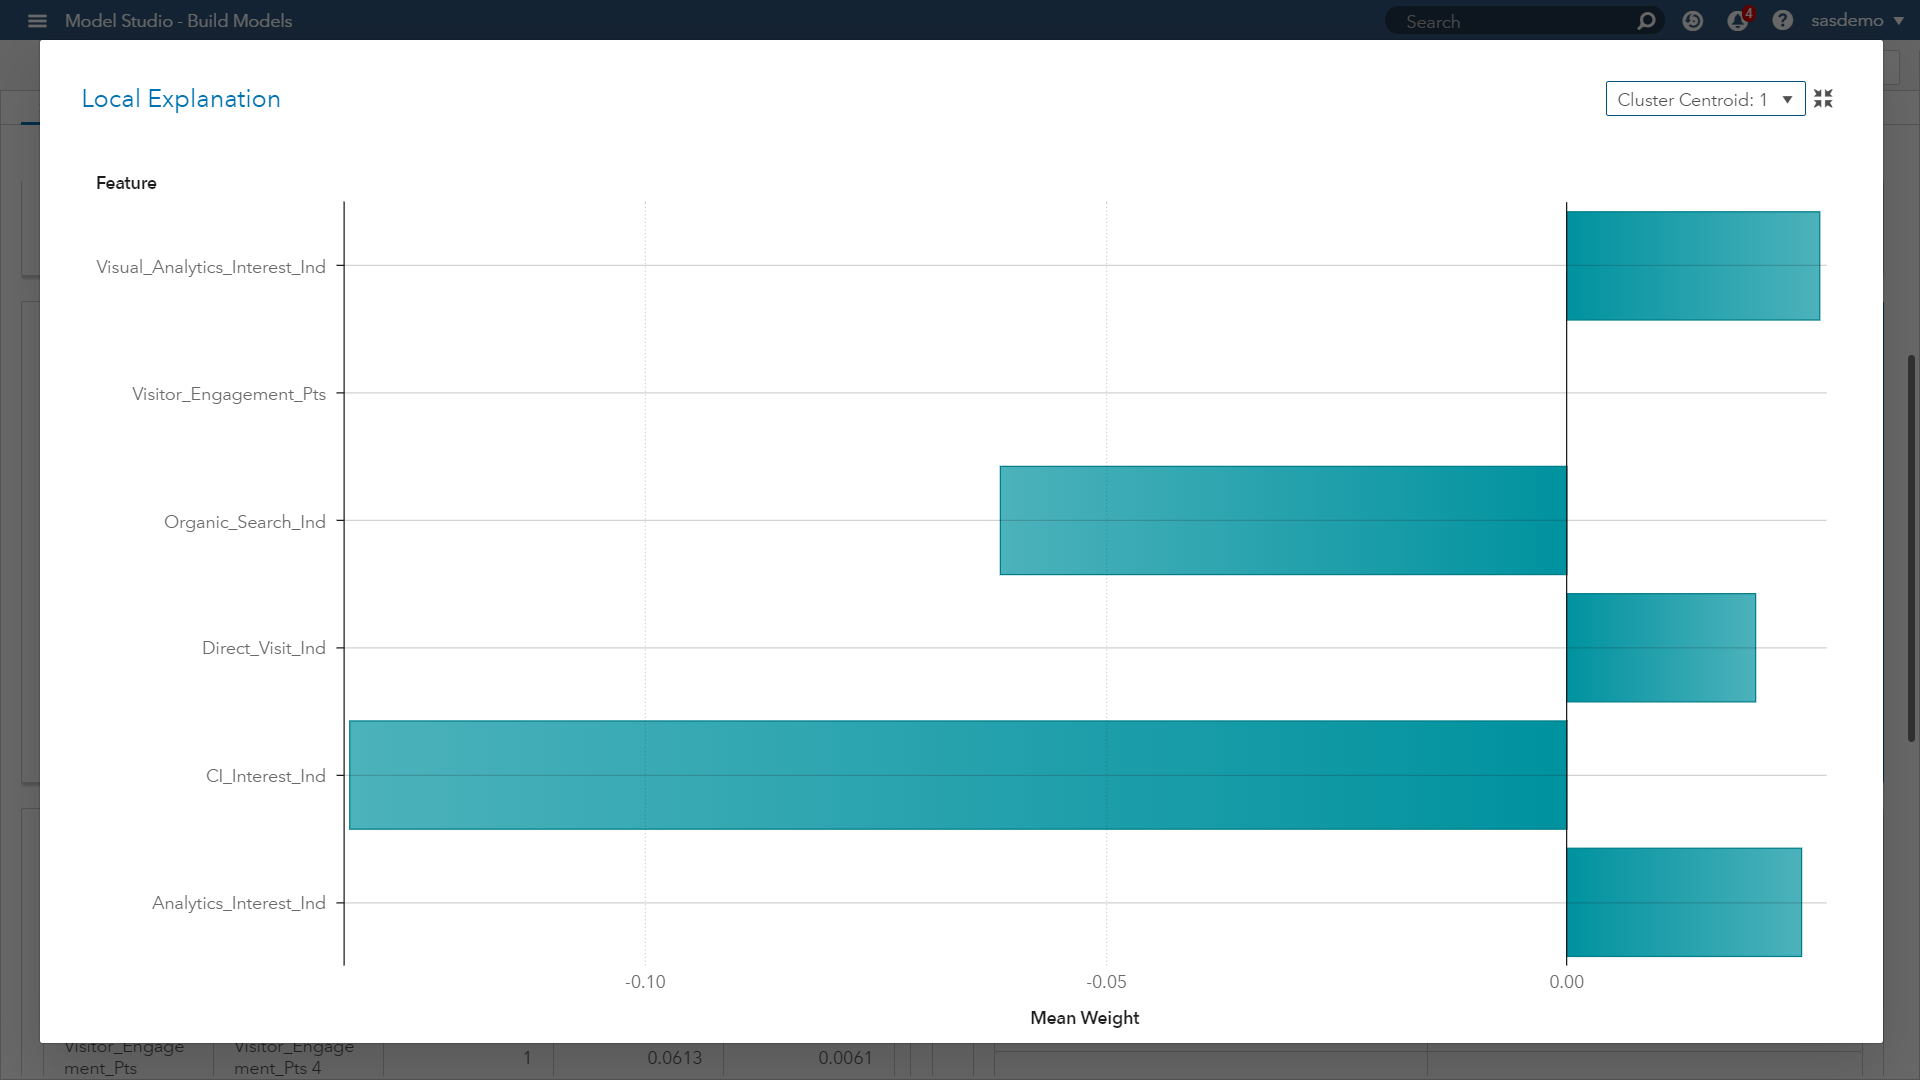The width and height of the screenshot is (1920, 1080).
Task: Open the notifications bell icon
Action: click(x=1738, y=21)
